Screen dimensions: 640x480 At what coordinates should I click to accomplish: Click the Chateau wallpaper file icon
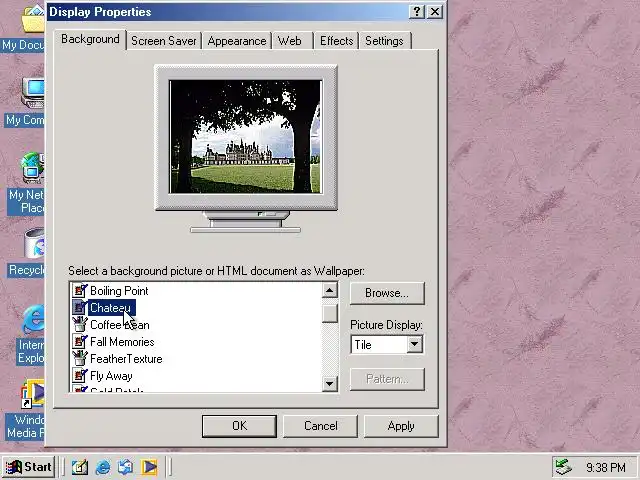pos(80,308)
